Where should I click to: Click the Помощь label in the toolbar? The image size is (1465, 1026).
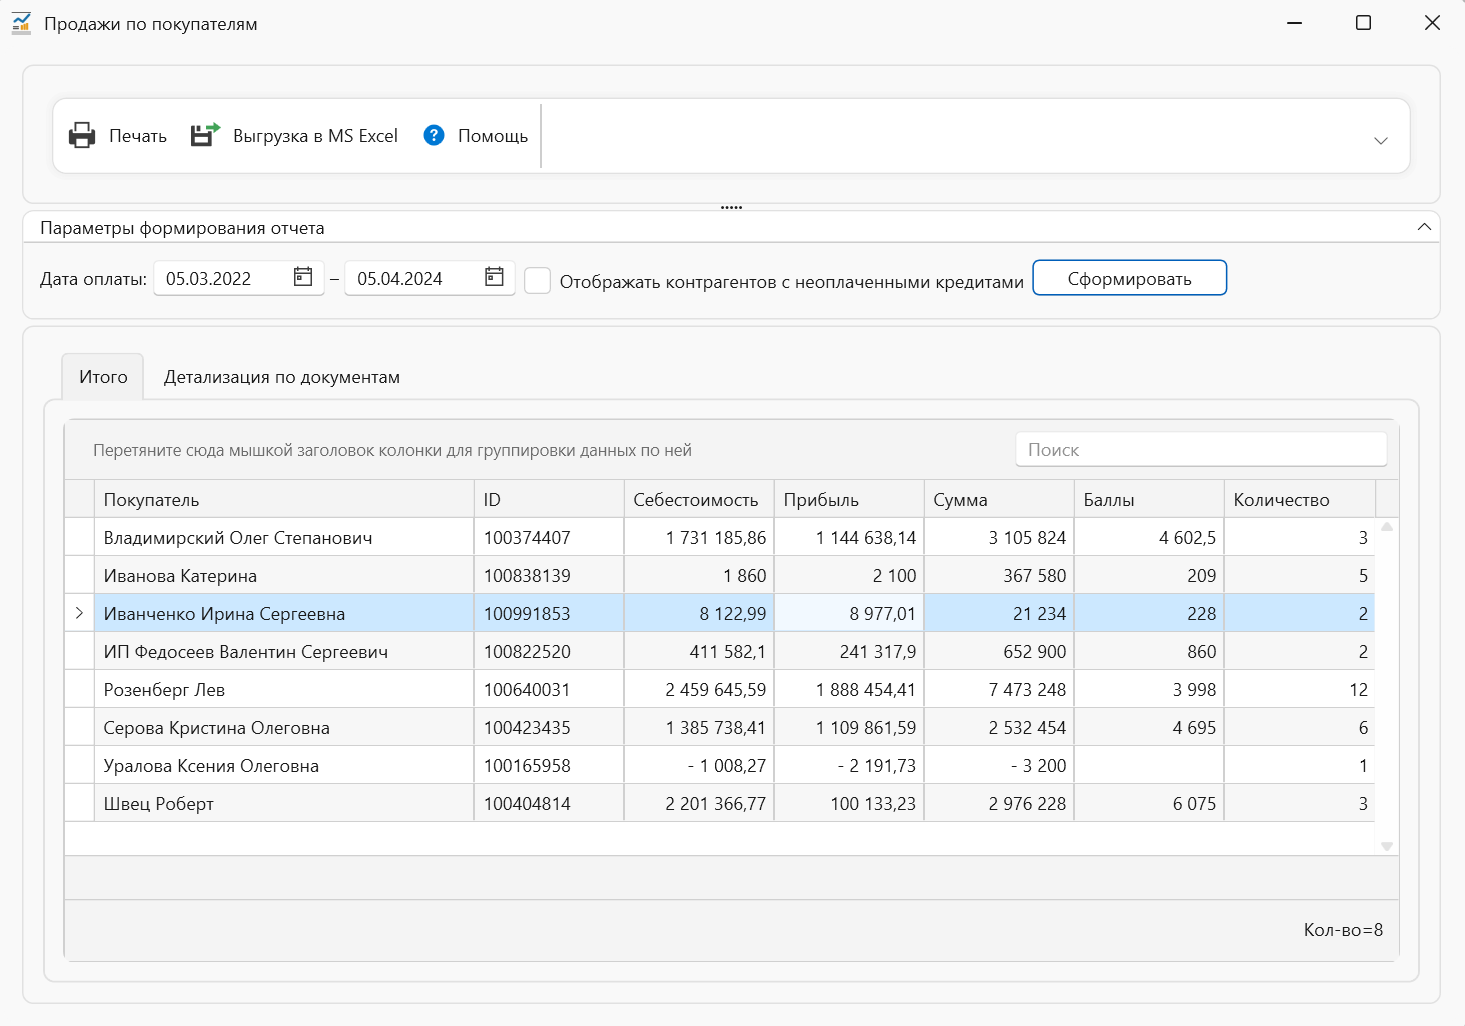click(x=493, y=136)
